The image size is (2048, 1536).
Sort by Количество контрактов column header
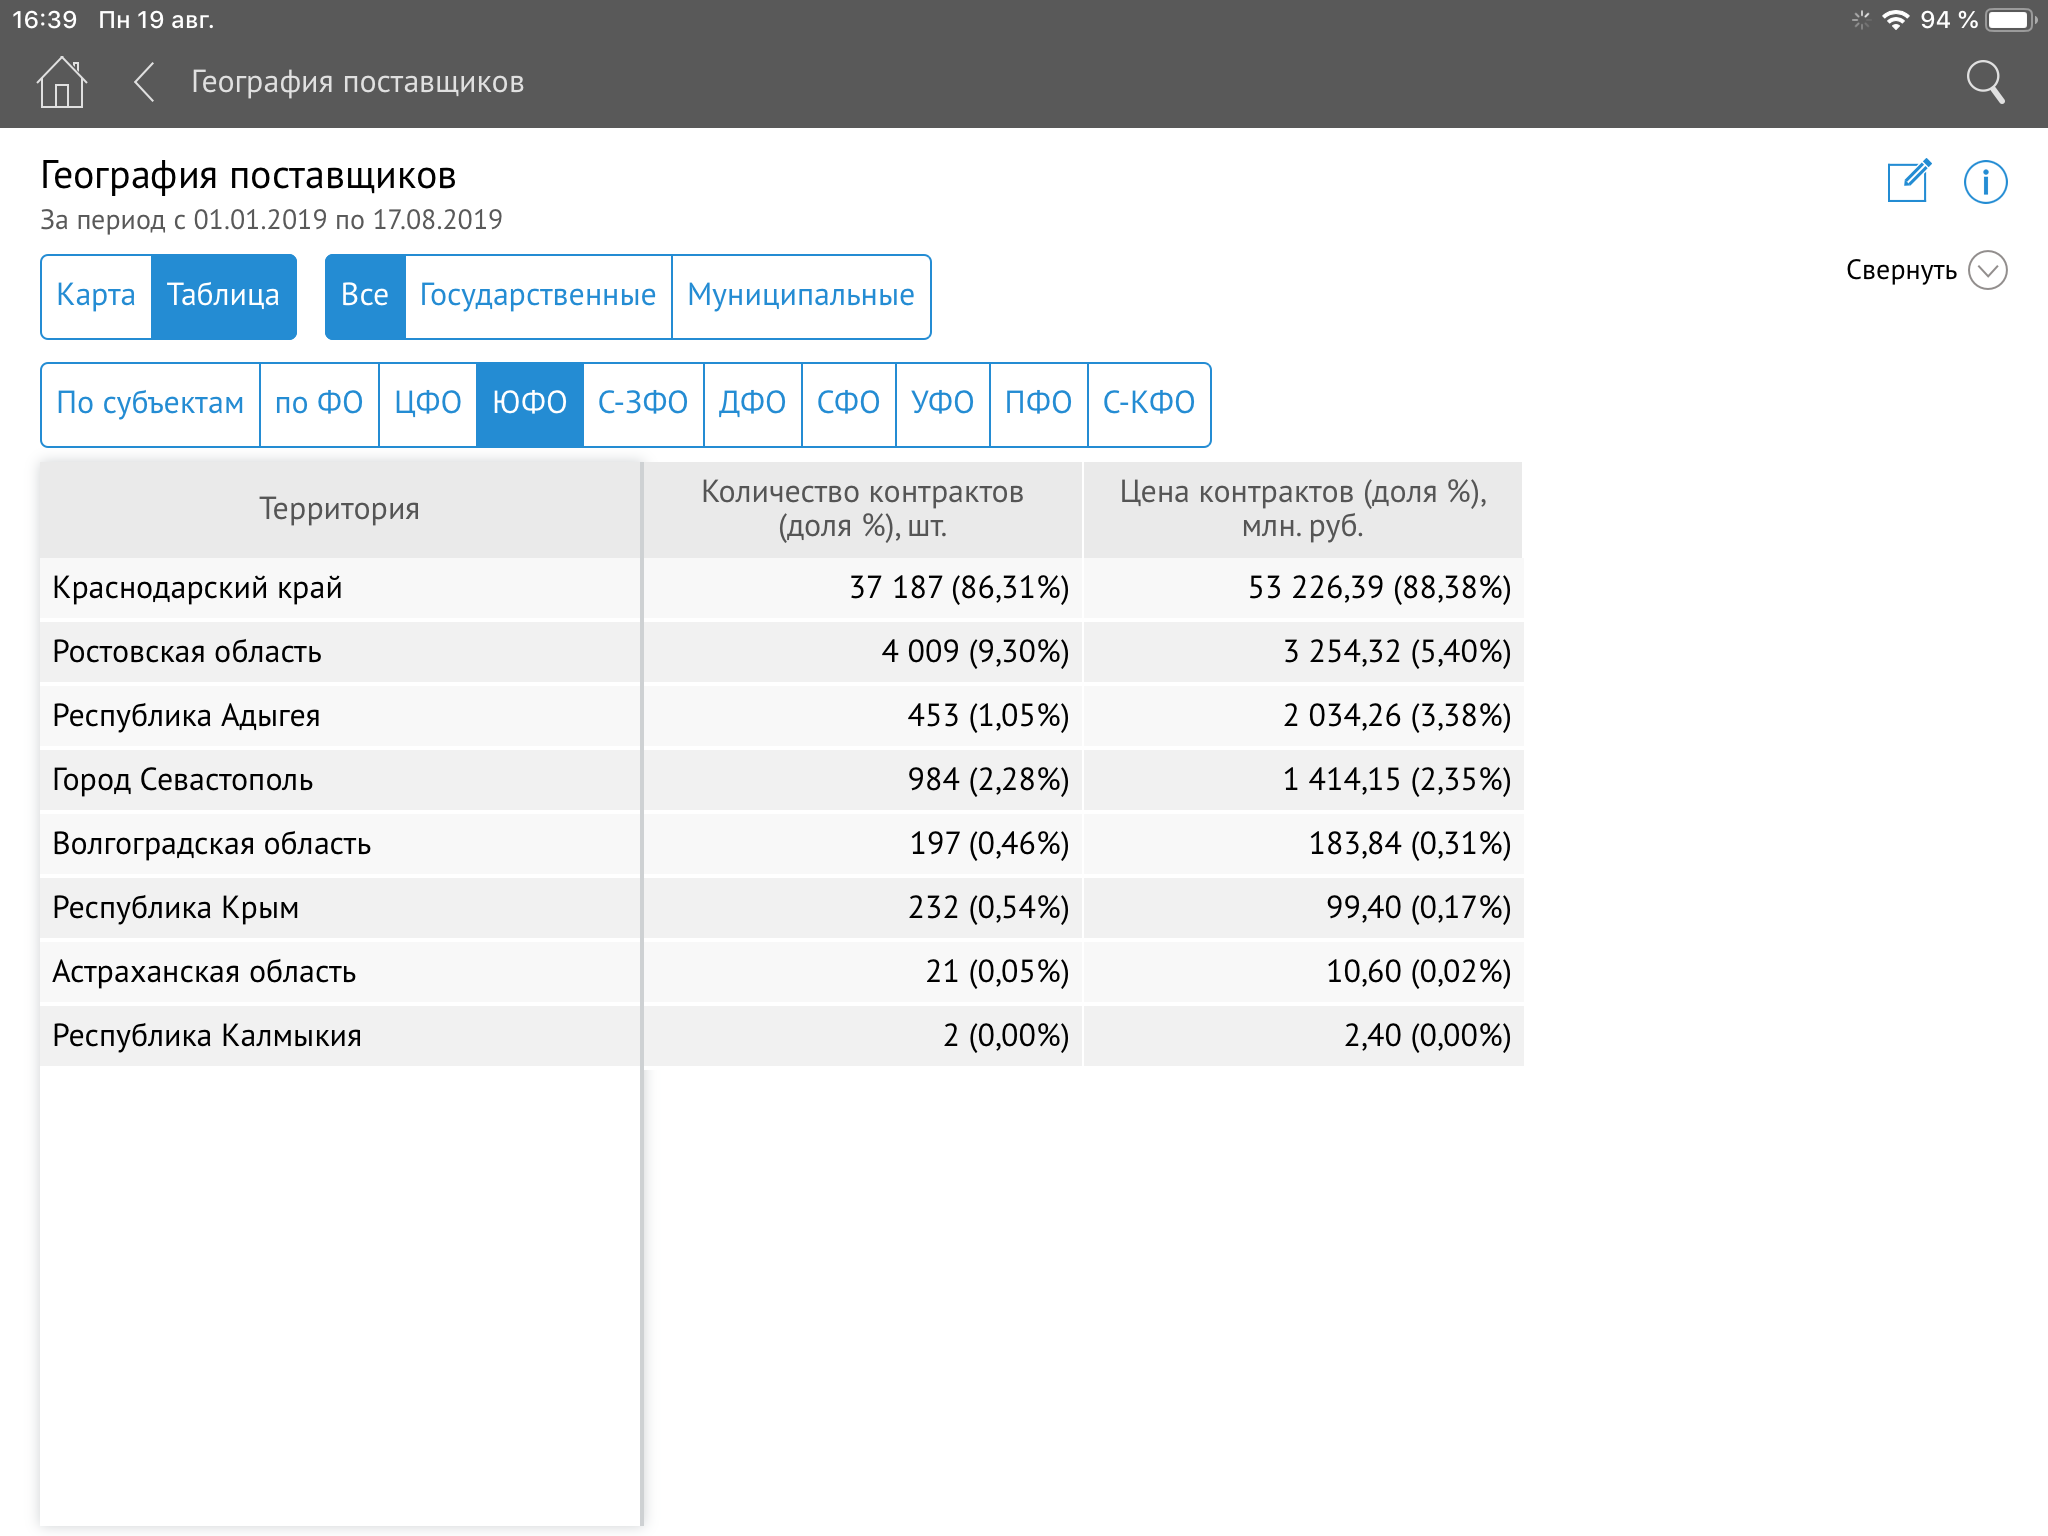(862, 509)
